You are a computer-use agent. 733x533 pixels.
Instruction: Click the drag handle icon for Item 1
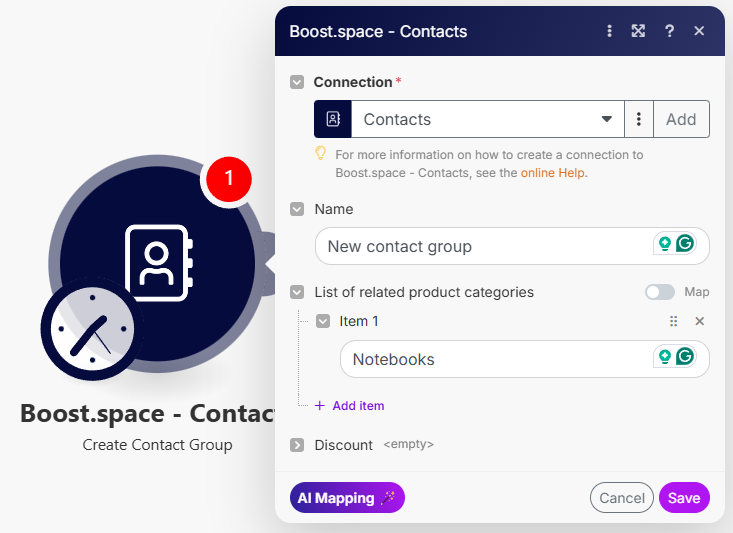(673, 321)
